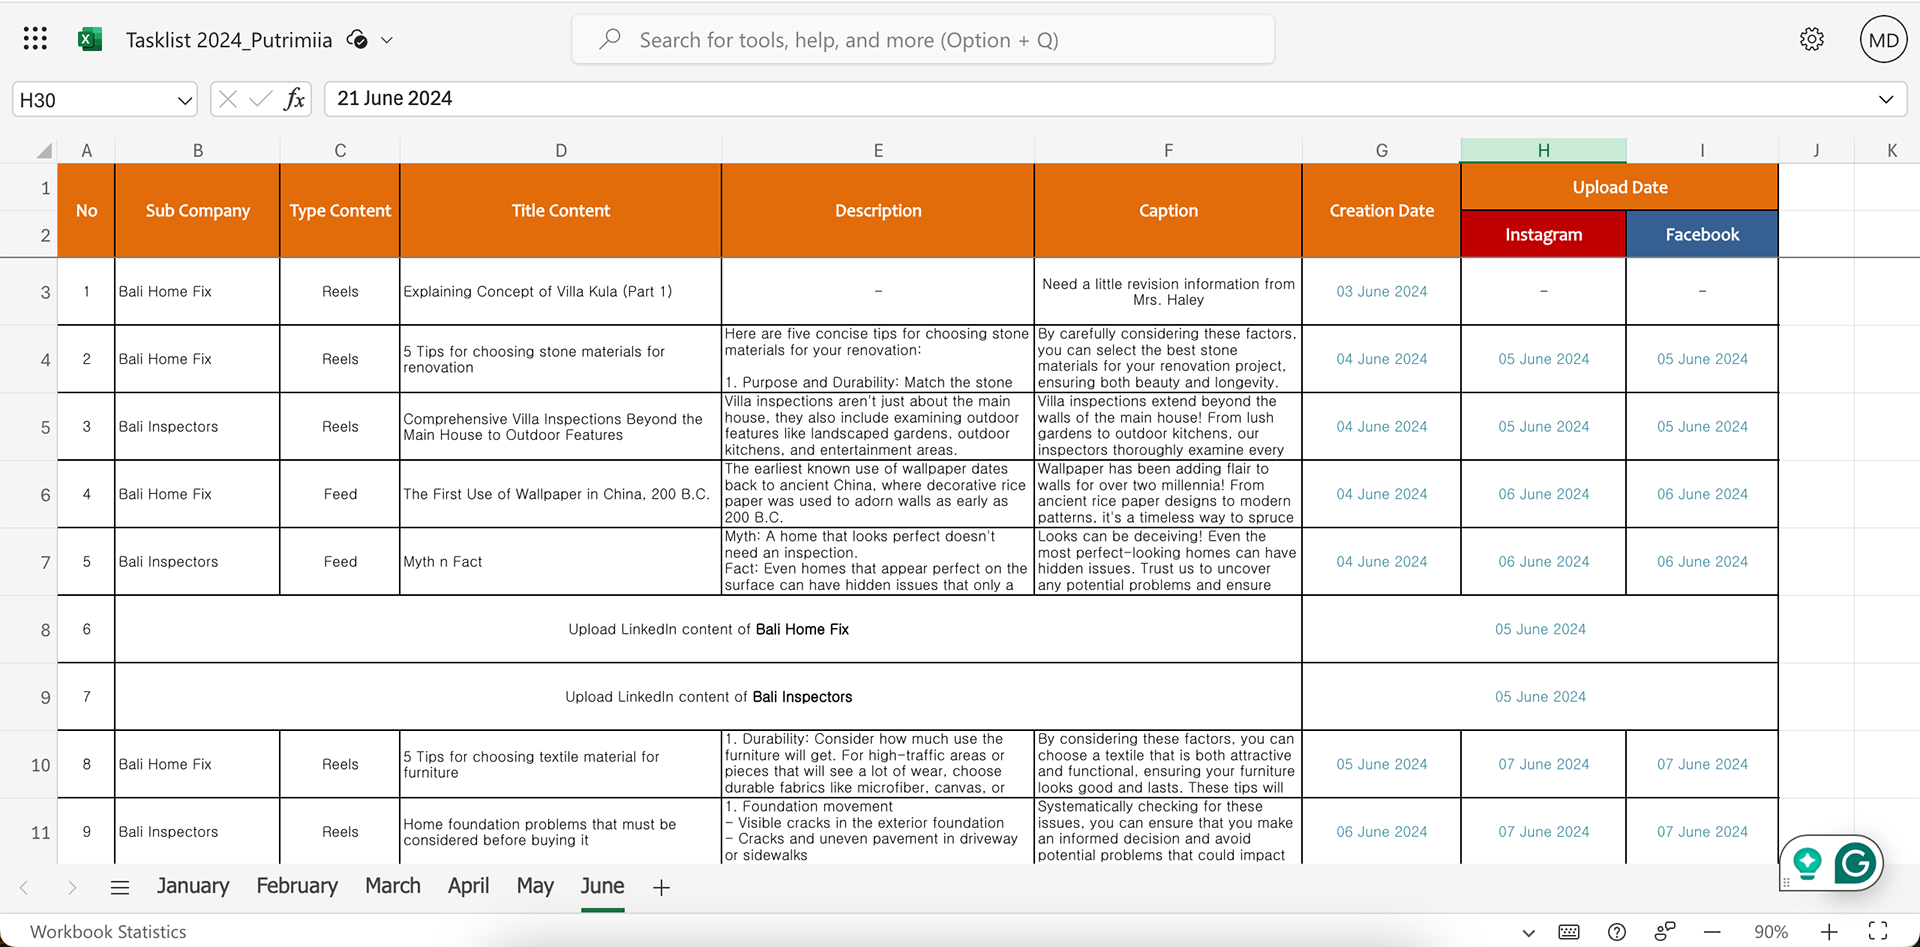Switch to the April sheet tab
Viewport: 1920px width, 947px height.
468,886
